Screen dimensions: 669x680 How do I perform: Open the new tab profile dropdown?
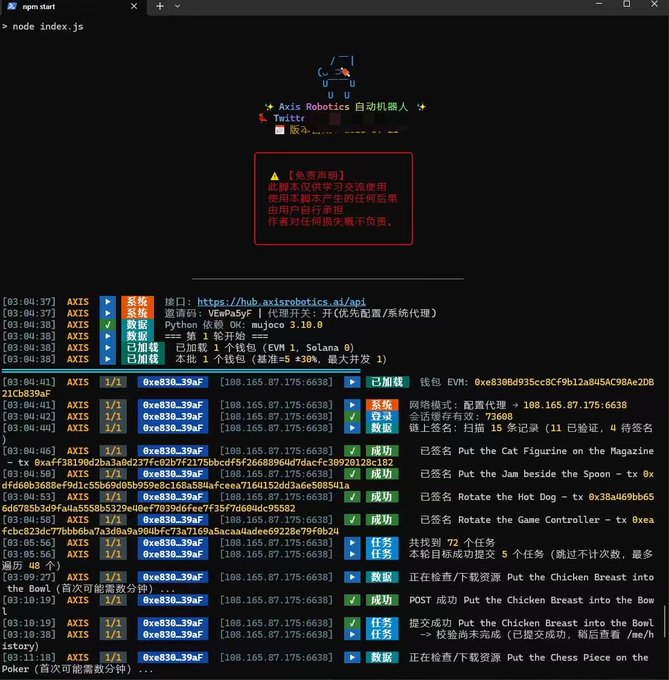click(177, 6)
